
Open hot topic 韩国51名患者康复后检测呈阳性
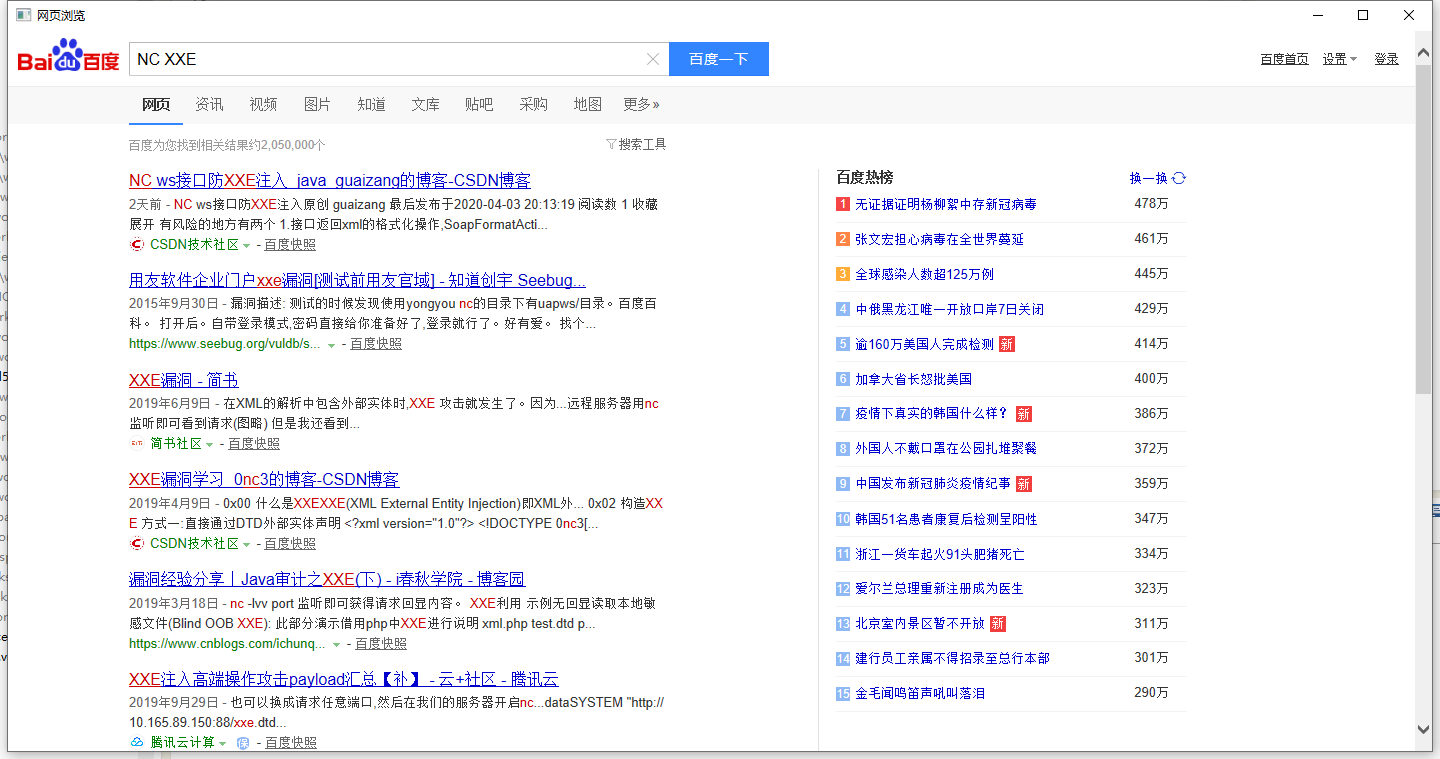pyautogui.click(x=946, y=519)
